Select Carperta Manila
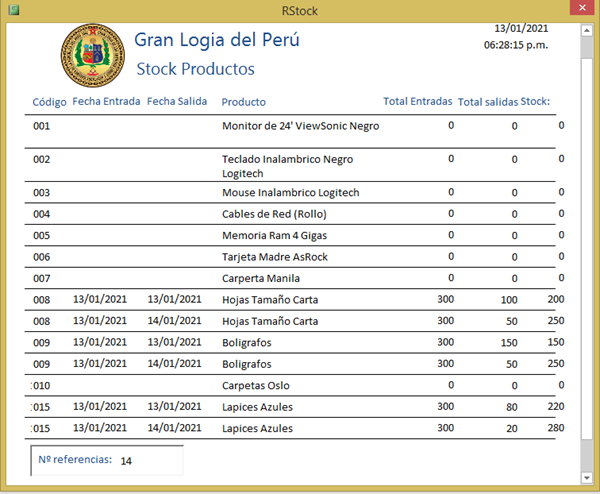Screen dimensions: 600x494 click(261, 278)
